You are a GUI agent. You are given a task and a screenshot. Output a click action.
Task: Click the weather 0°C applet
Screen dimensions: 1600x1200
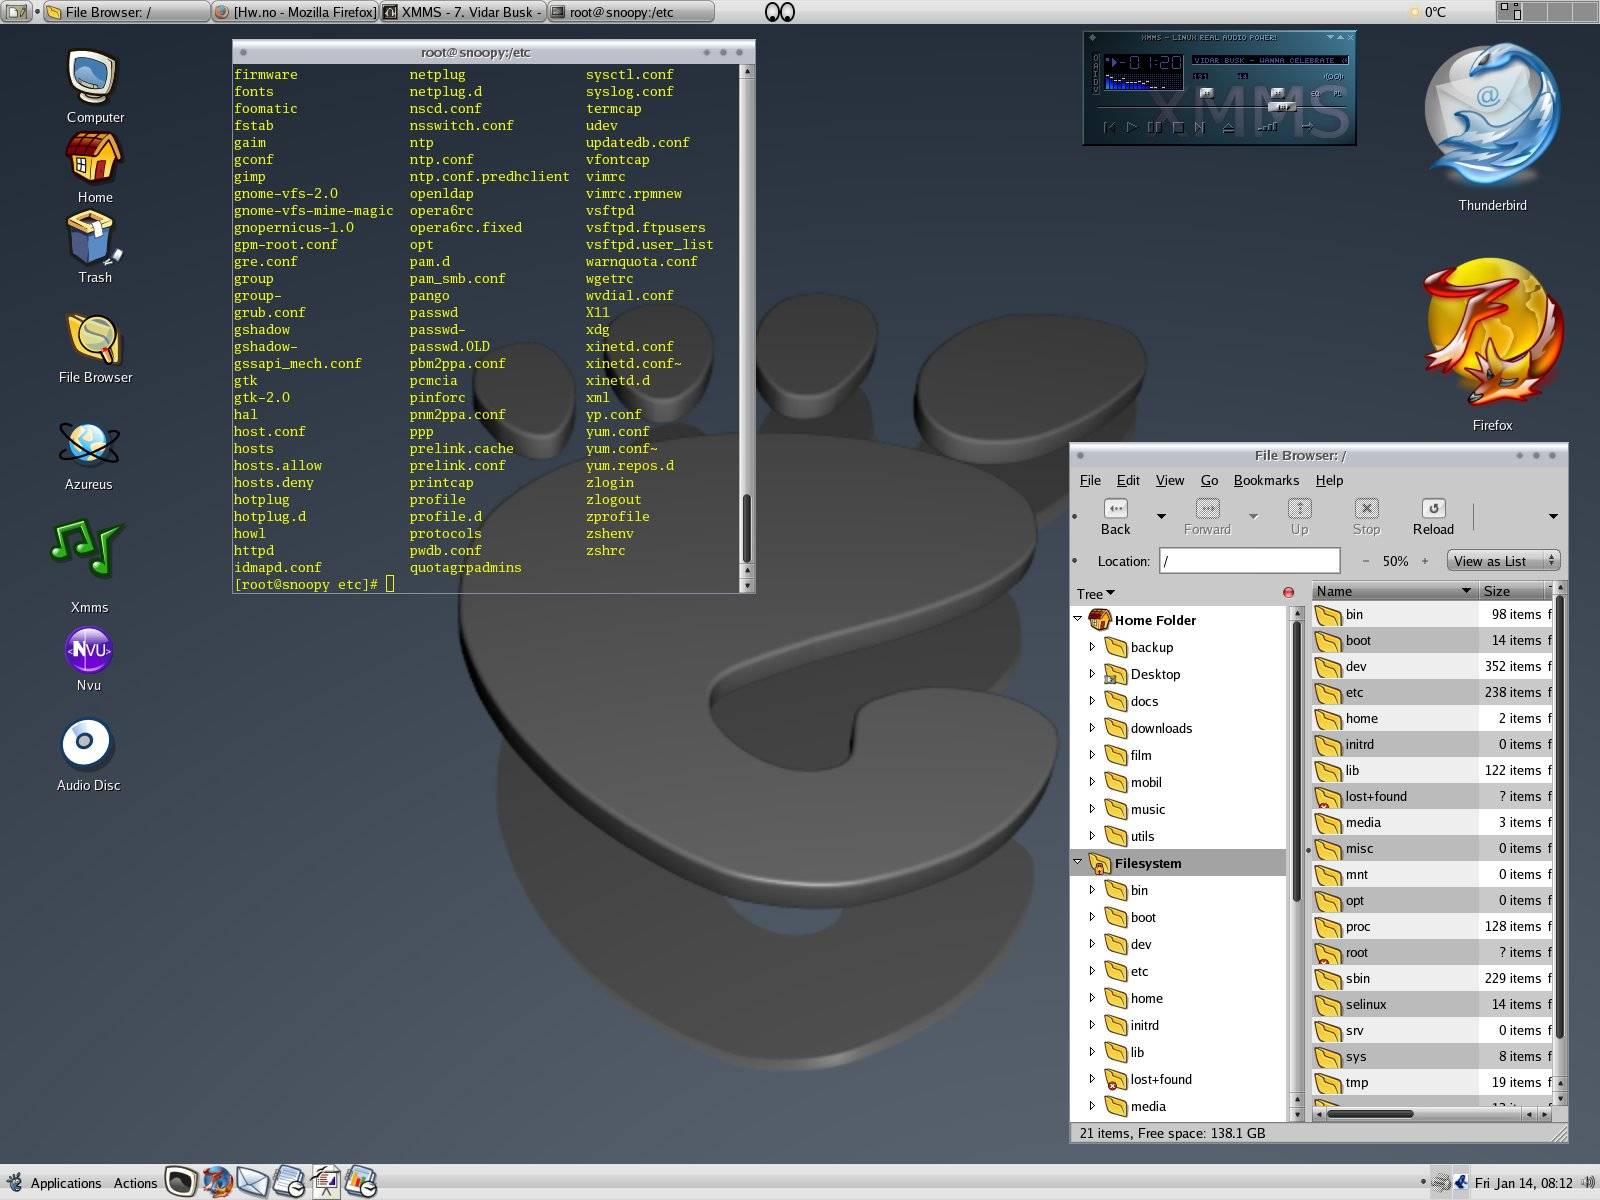(1427, 12)
